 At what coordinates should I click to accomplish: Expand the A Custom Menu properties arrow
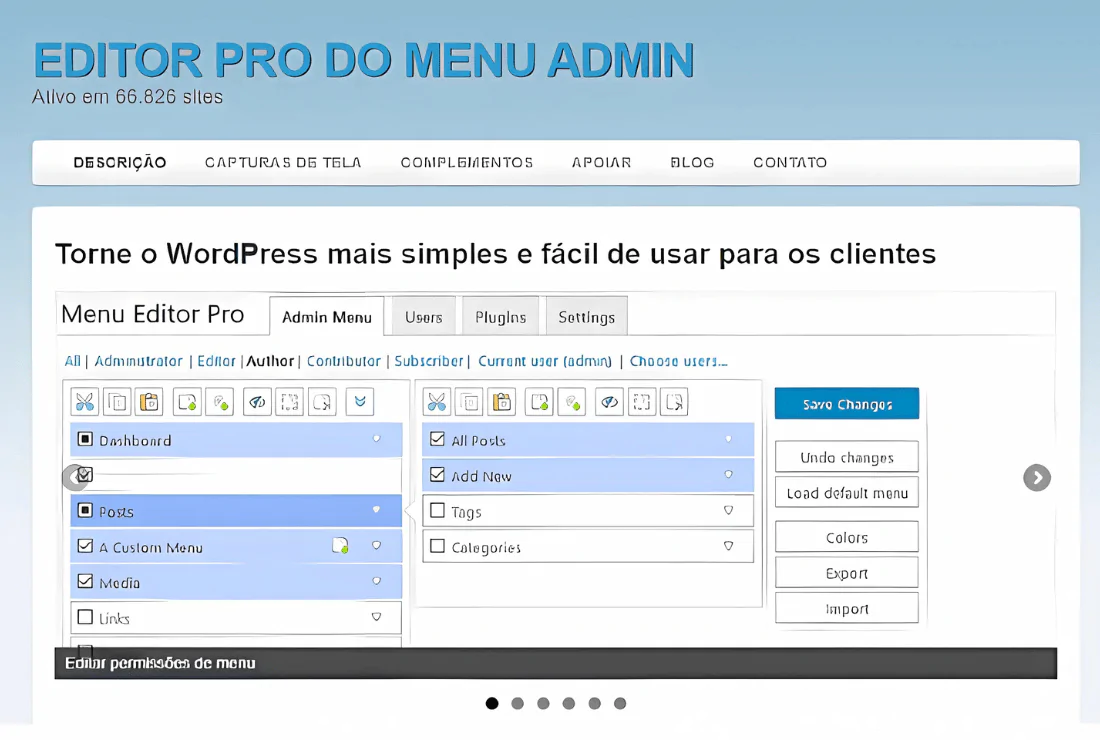377,546
